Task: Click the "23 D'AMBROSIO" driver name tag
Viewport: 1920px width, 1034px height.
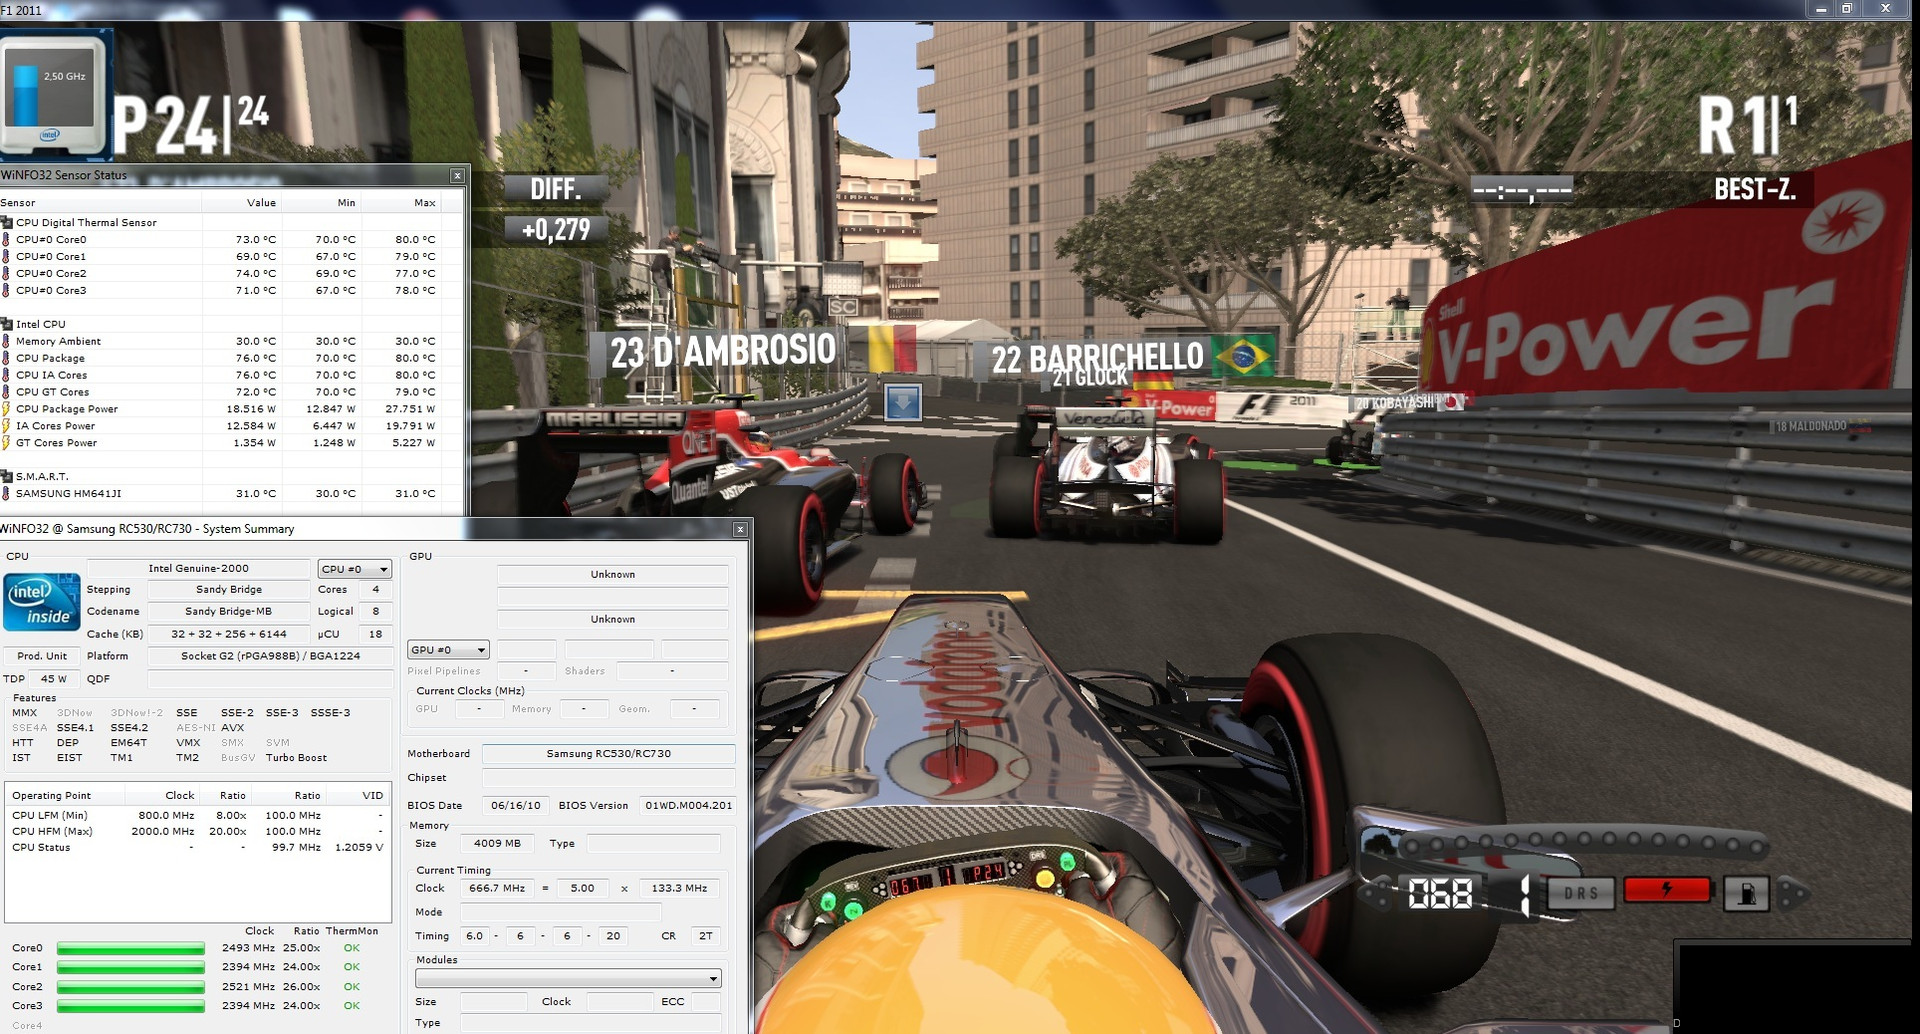Action: click(x=723, y=351)
